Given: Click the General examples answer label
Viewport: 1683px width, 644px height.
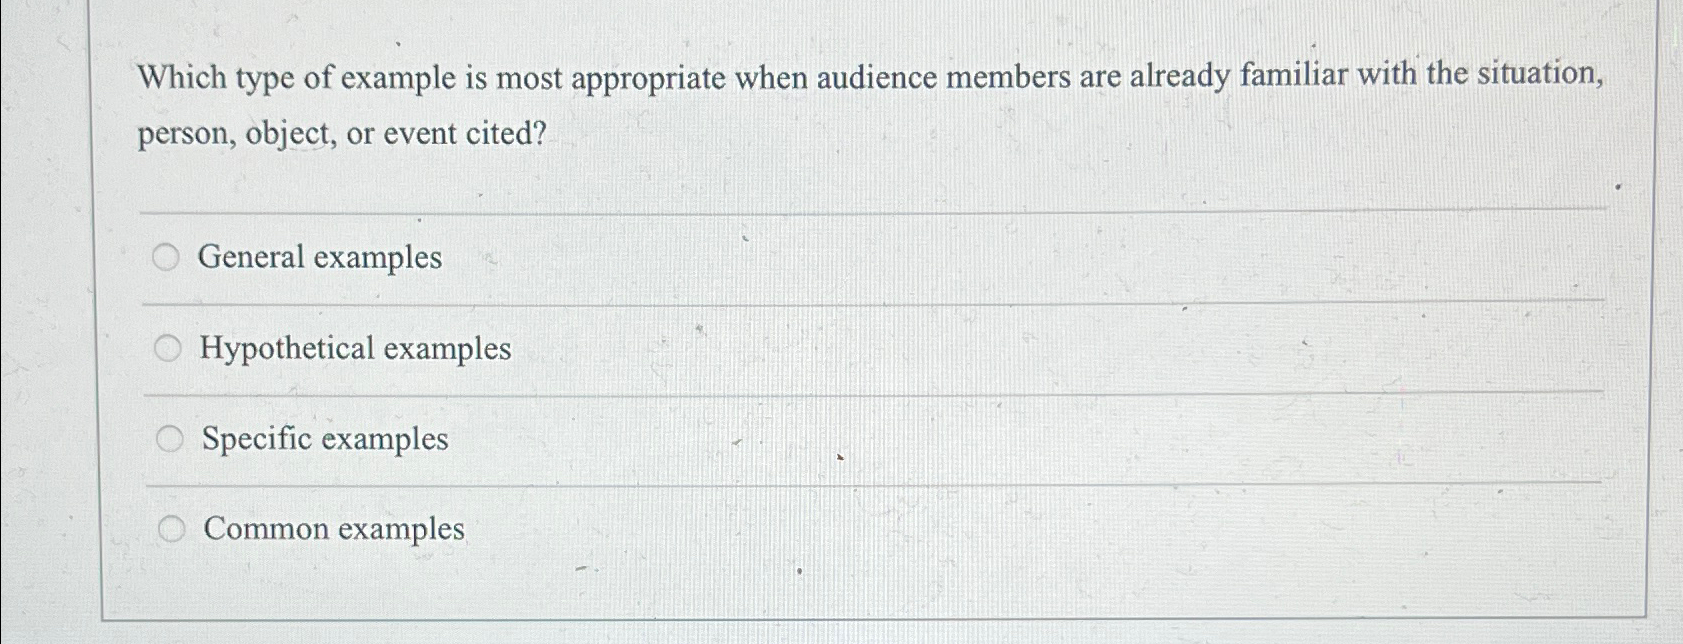Looking at the screenshot, I should pyautogui.click(x=318, y=257).
